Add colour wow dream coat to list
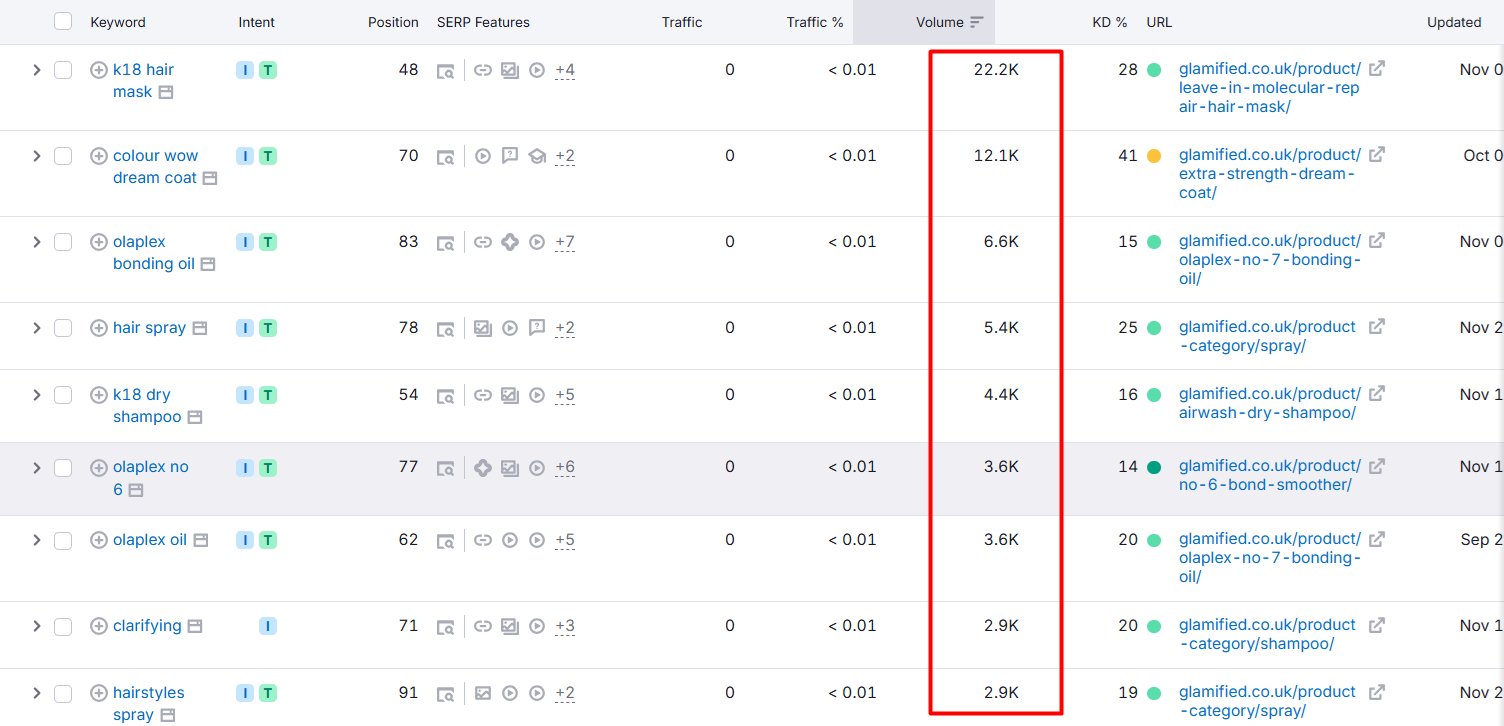The width and height of the screenshot is (1504, 726). tap(99, 156)
